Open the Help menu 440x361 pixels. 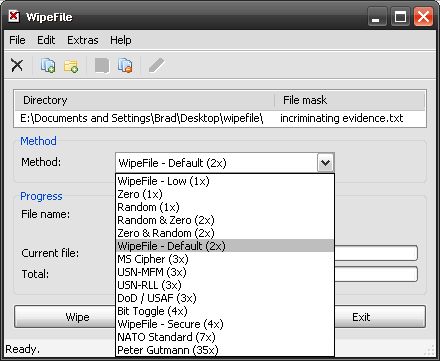pyautogui.click(x=121, y=40)
